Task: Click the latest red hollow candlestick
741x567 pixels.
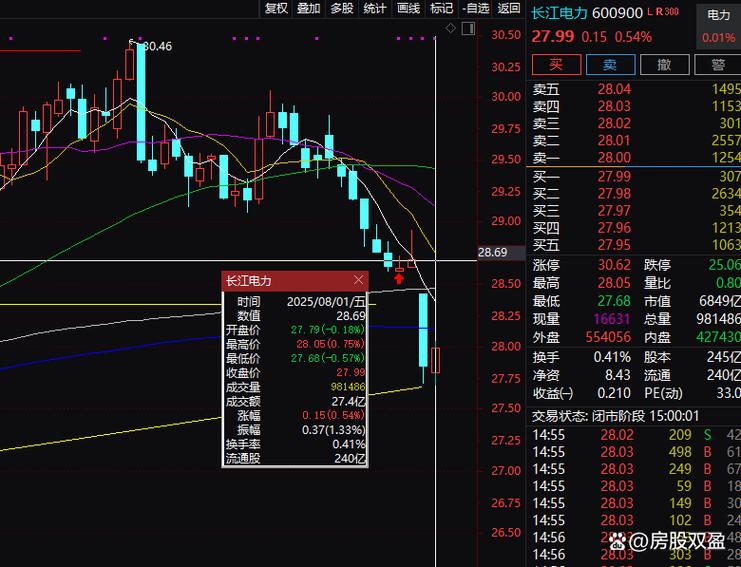Action: [x=435, y=361]
